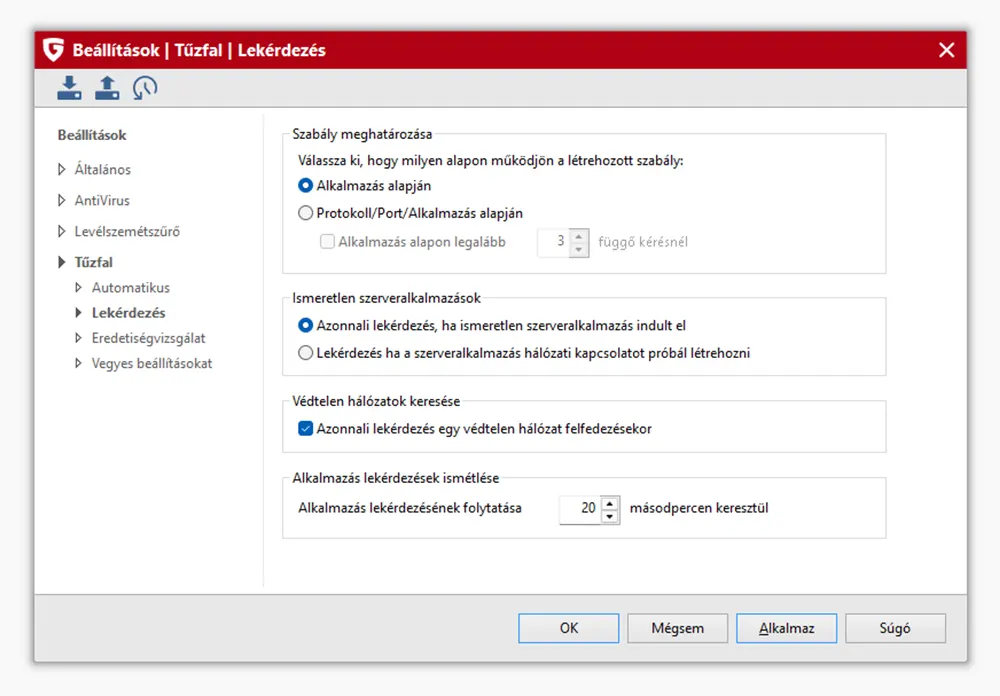Open the Eredetiségvizsgálat section

click(148, 338)
